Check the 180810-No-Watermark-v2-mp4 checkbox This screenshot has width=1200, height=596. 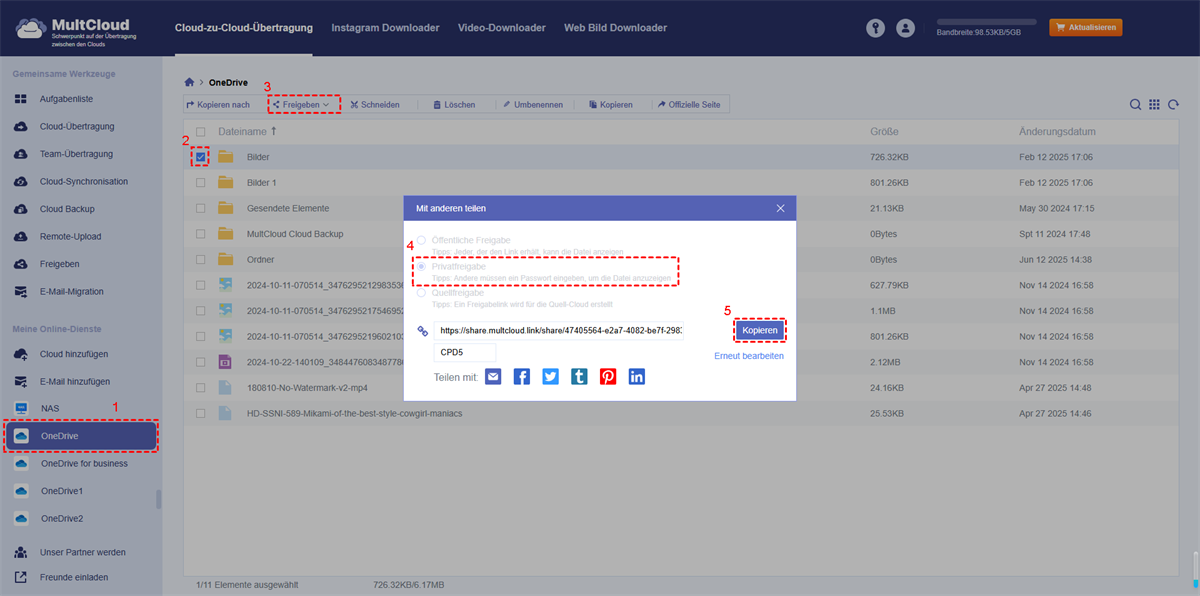(x=201, y=387)
